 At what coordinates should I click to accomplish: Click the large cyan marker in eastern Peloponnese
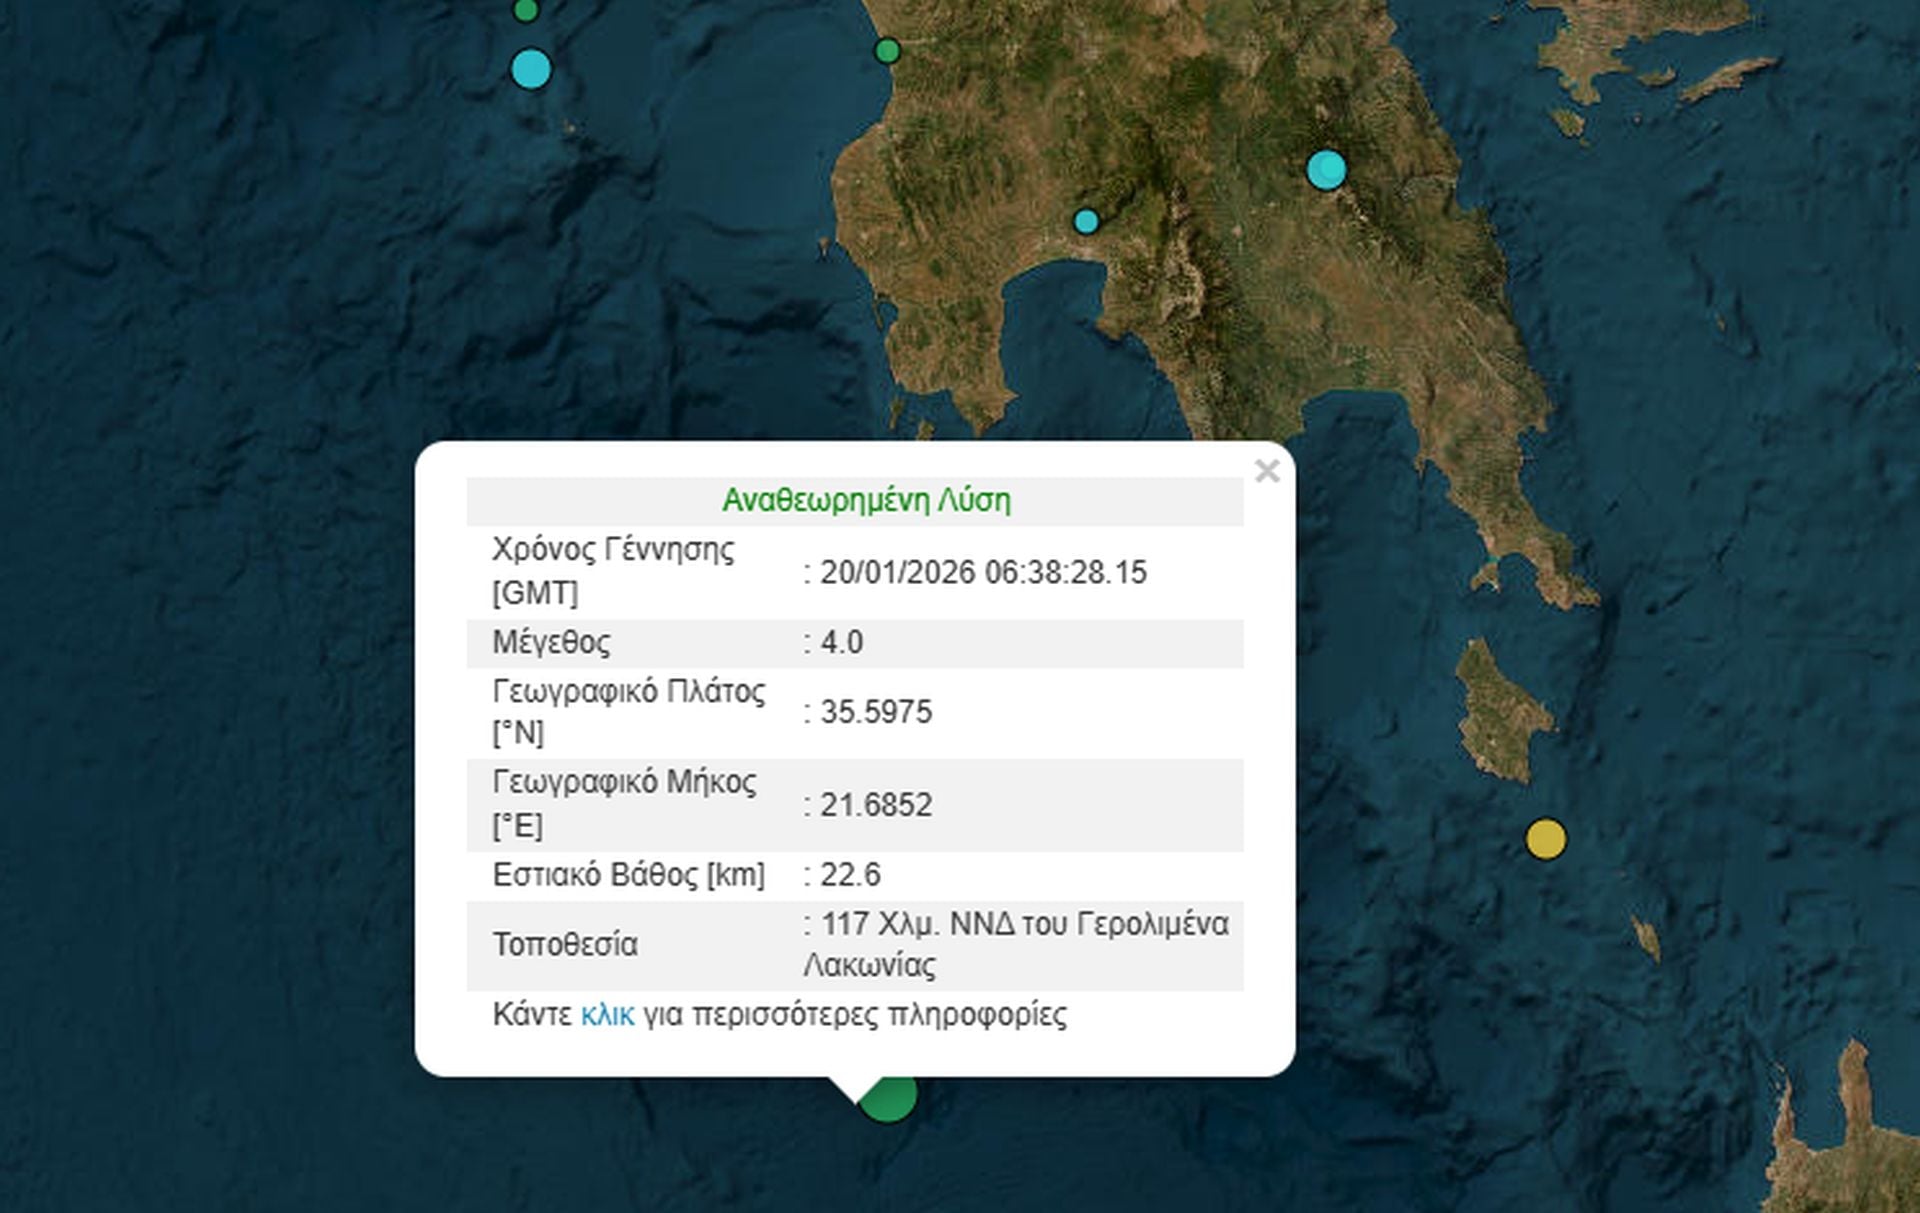tap(1326, 169)
